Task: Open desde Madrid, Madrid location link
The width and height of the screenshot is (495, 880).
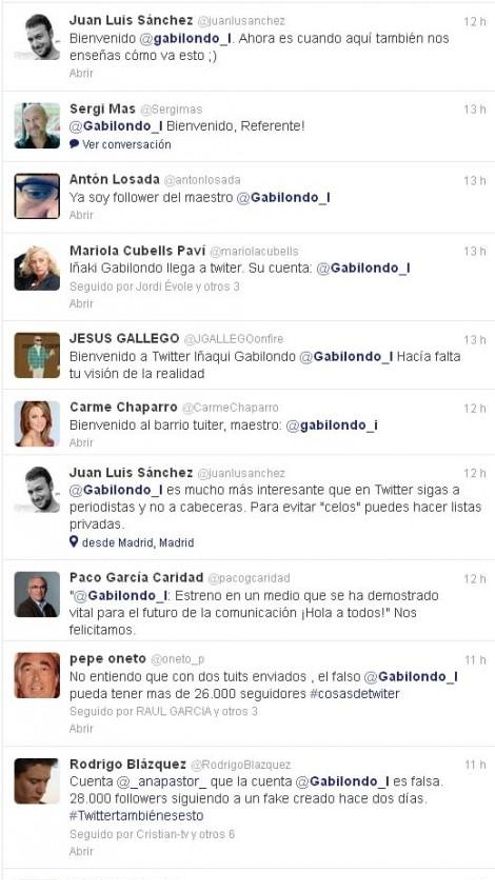Action: click(138, 543)
